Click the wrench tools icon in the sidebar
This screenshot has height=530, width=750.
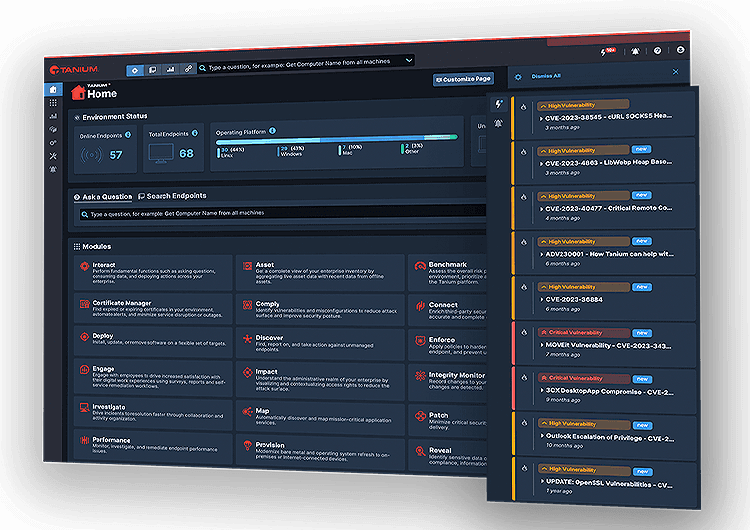pyautogui.click(x=53, y=156)
